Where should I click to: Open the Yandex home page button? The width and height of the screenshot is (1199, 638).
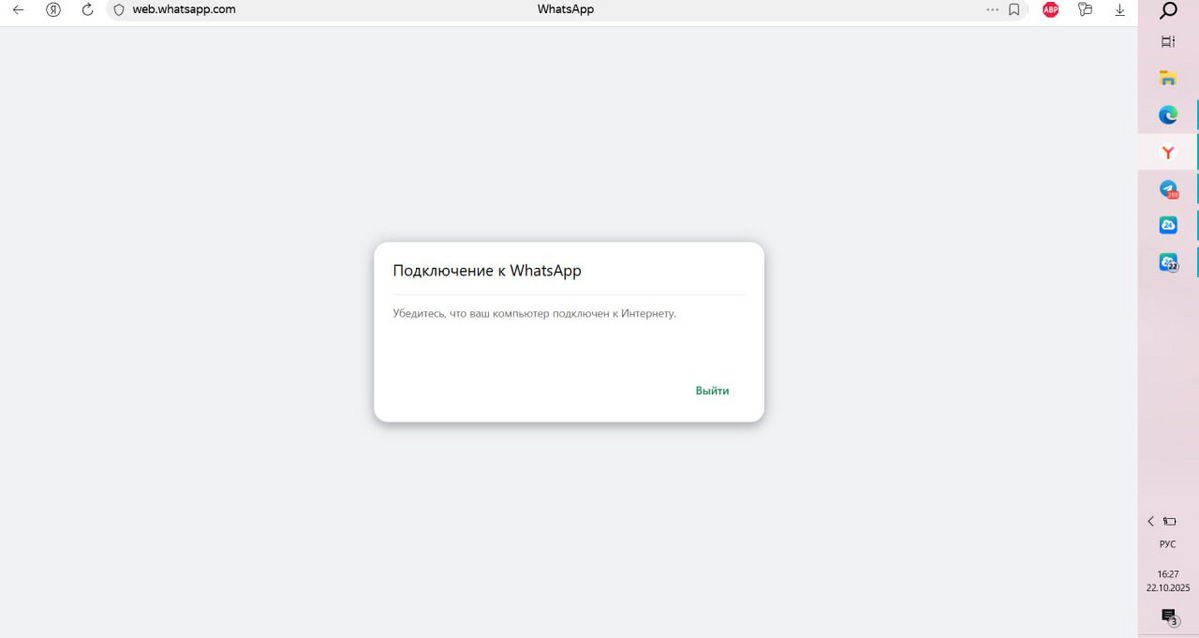[x=53, y=10]
